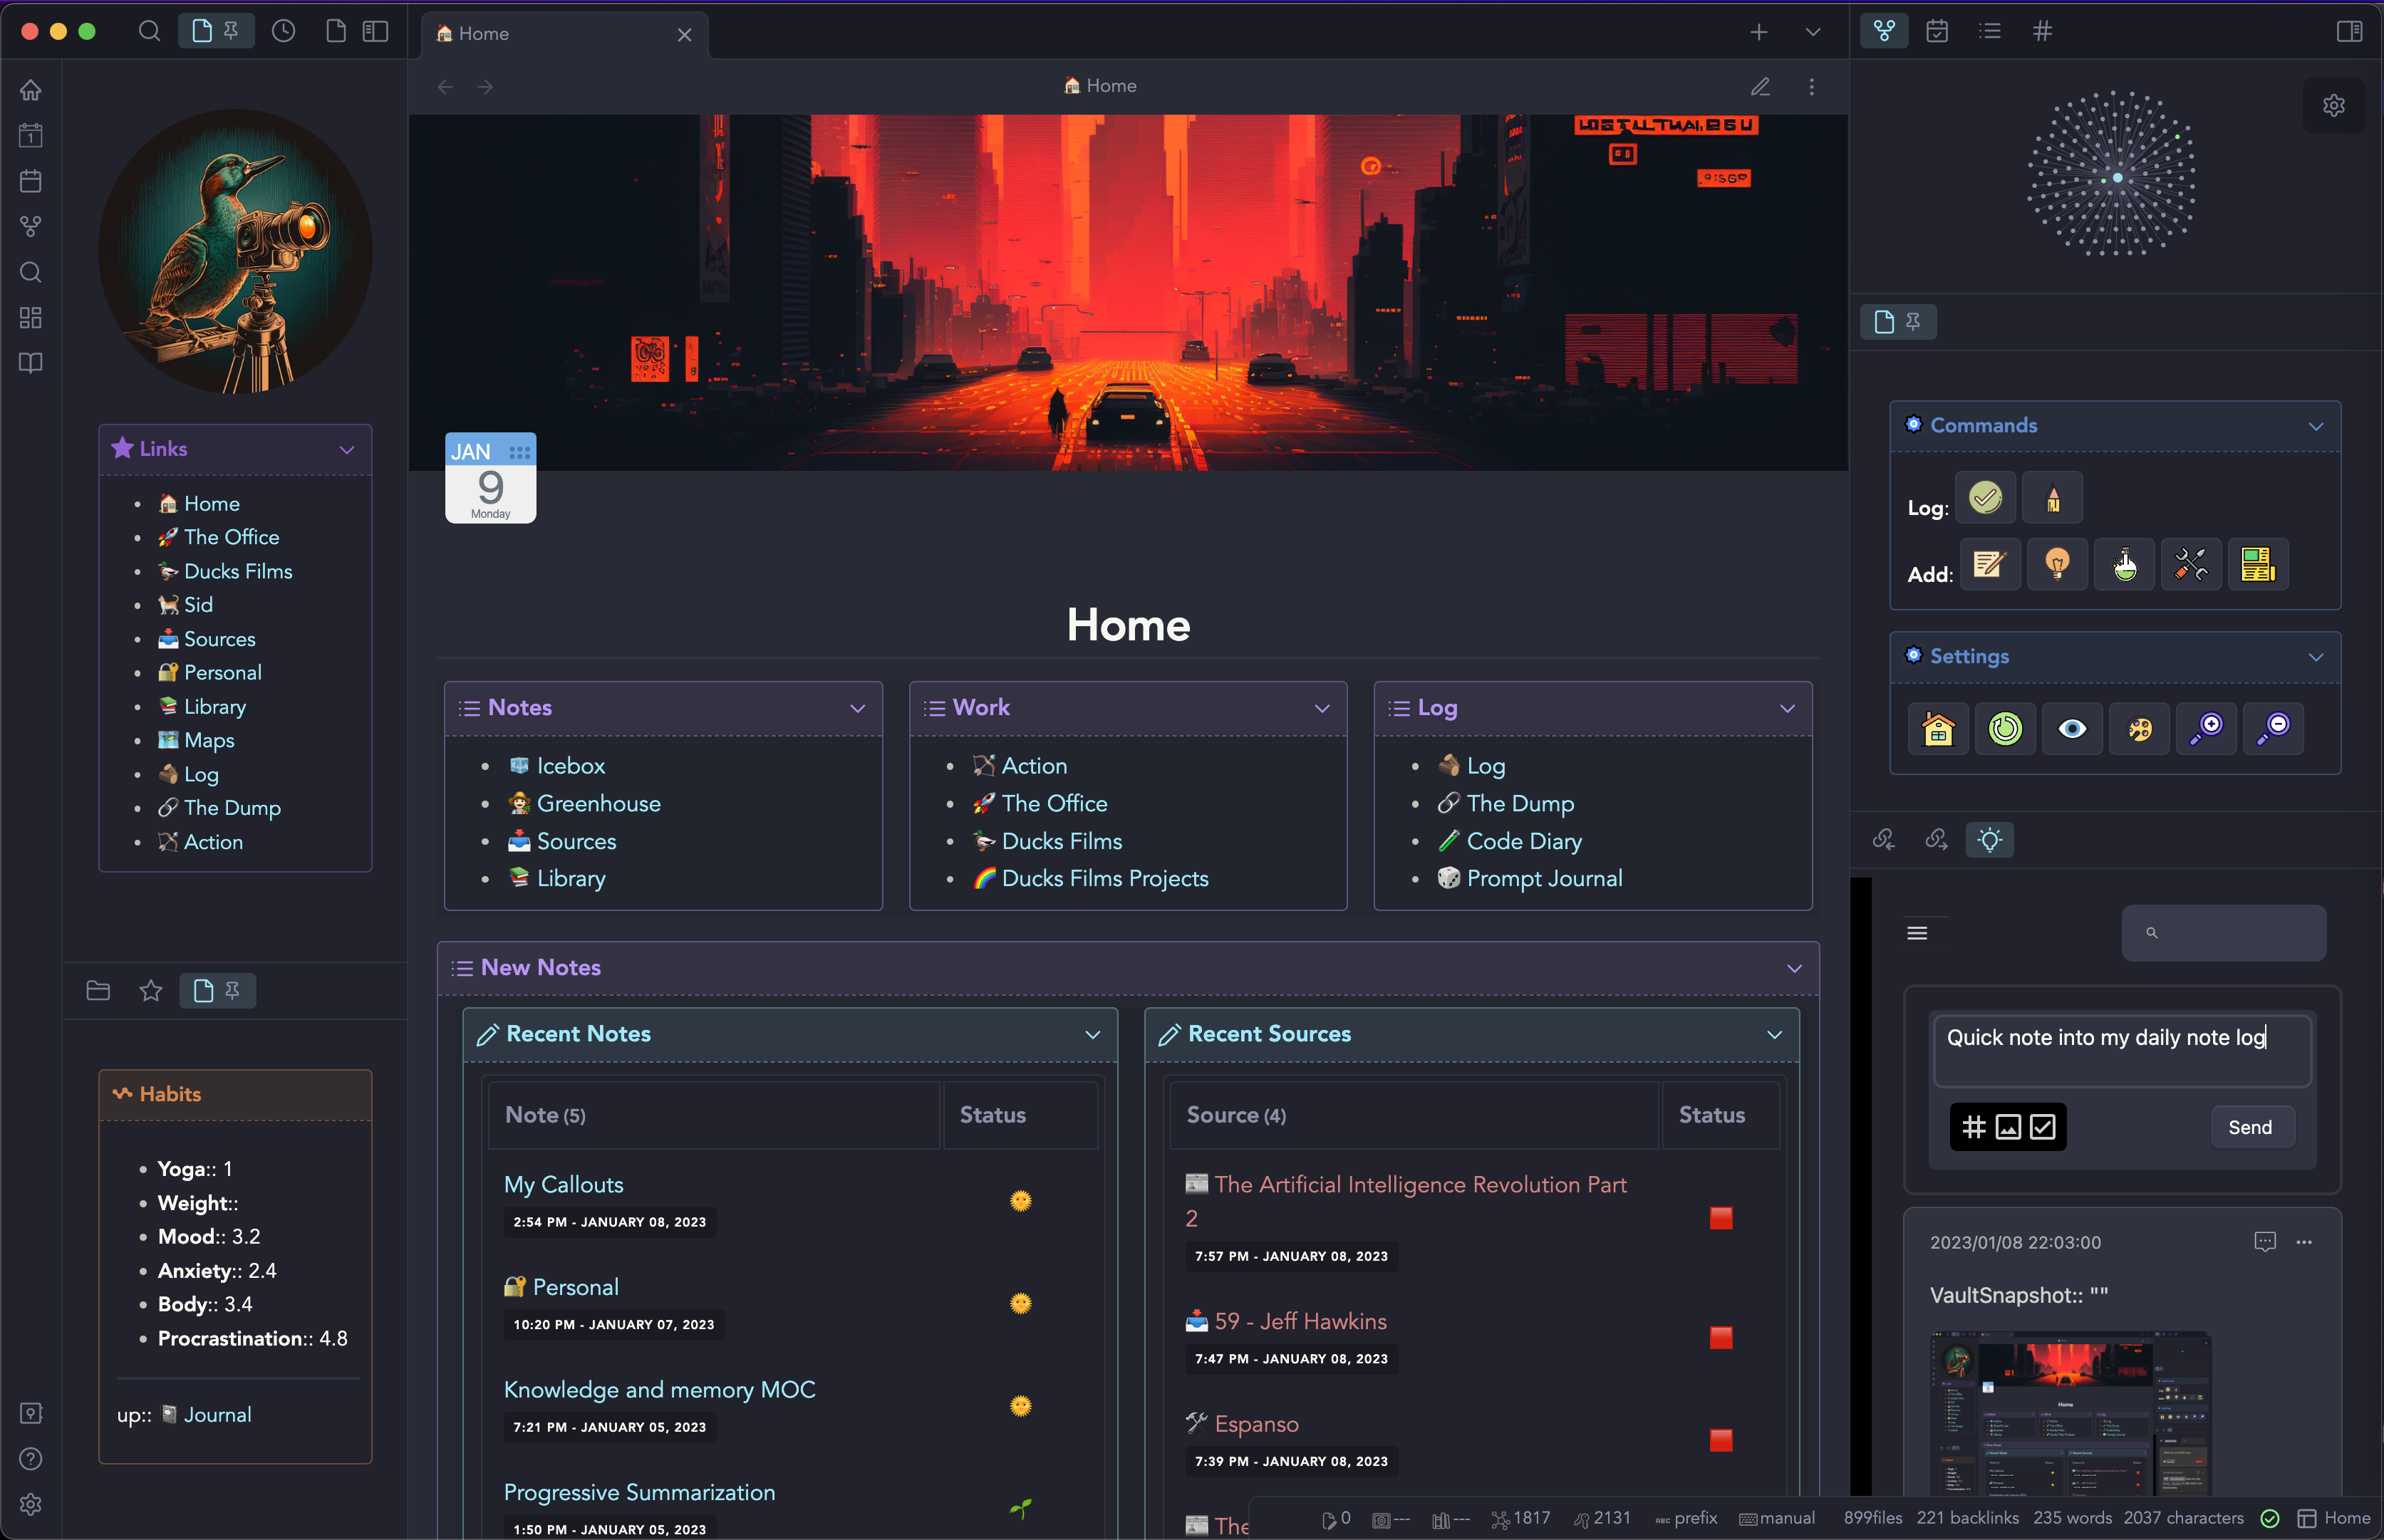Open graph settings gear icon
2384x1540 pixels.
point(2333,105)
